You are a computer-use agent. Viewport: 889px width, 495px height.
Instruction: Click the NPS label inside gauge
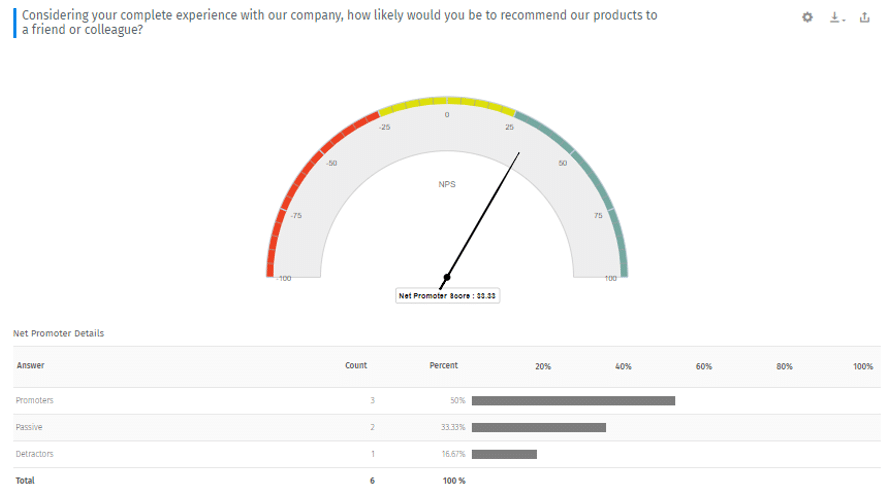coord(447,184)
